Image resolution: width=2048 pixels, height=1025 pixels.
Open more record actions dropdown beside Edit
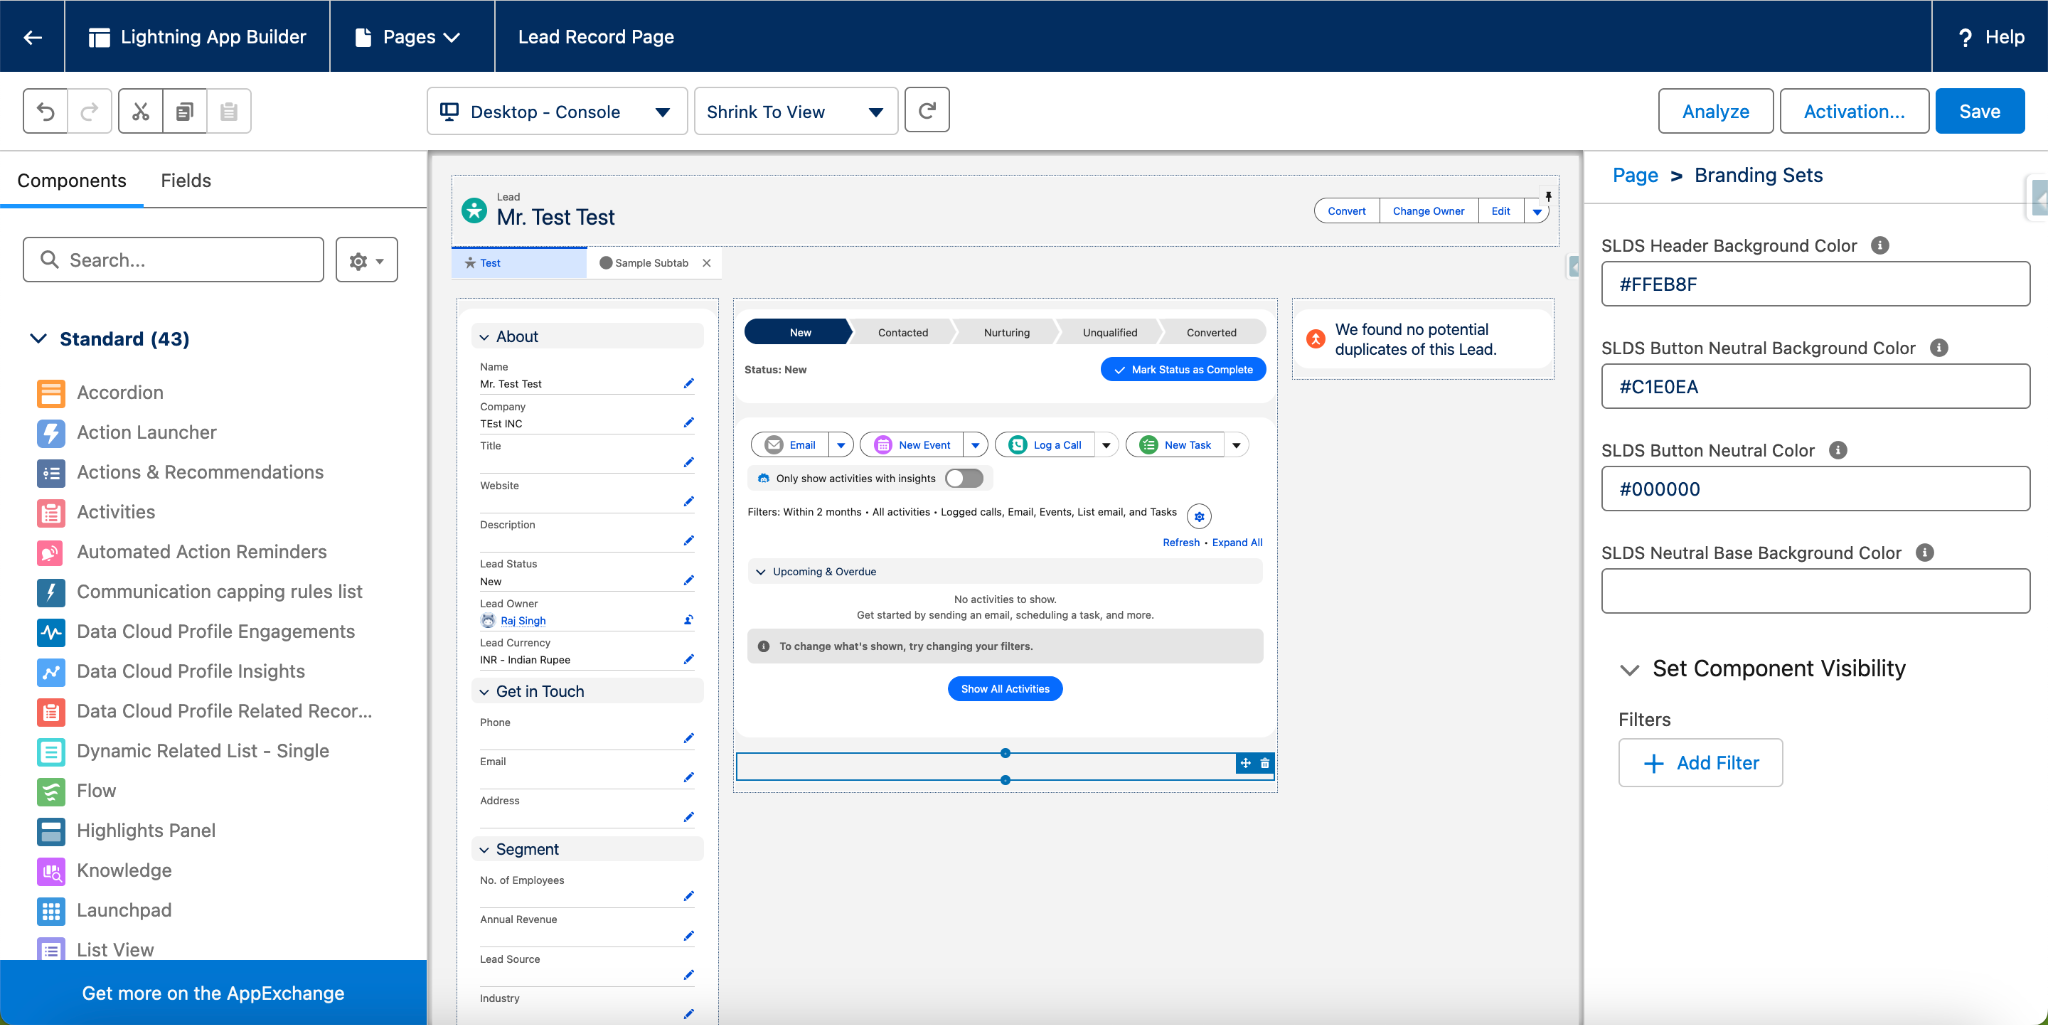(1537, 211)
